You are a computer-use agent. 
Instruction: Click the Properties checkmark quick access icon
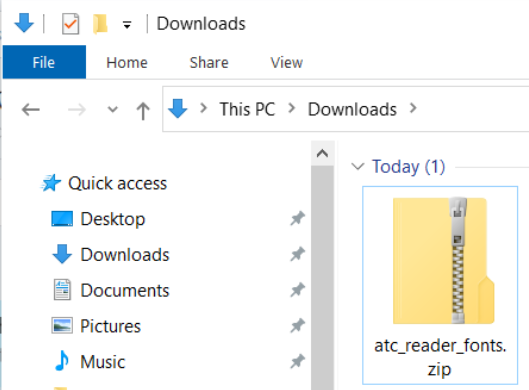(x=71, y=24)
